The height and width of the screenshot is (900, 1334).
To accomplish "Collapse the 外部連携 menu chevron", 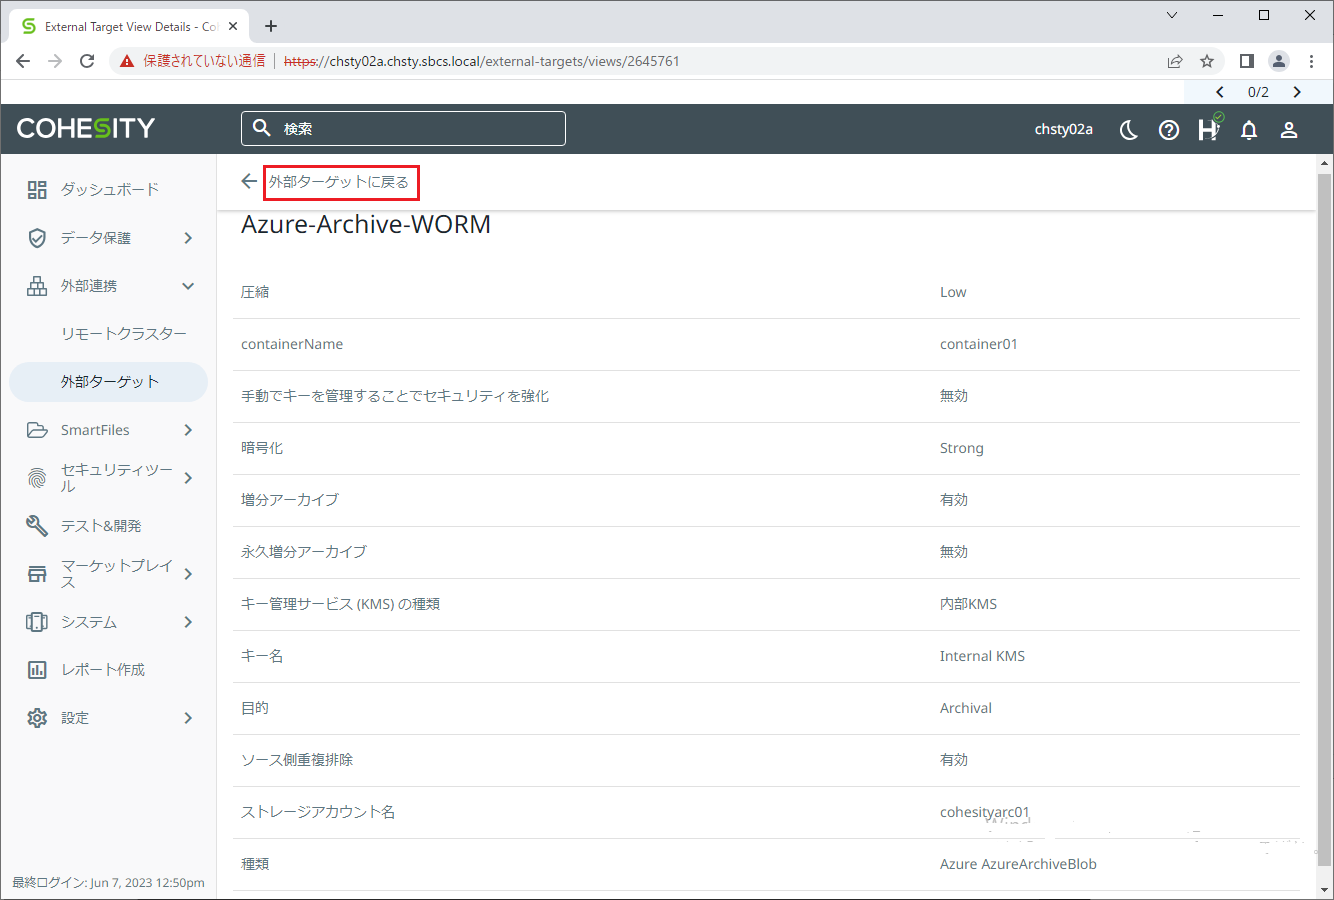I will click(x=188, y=286).
